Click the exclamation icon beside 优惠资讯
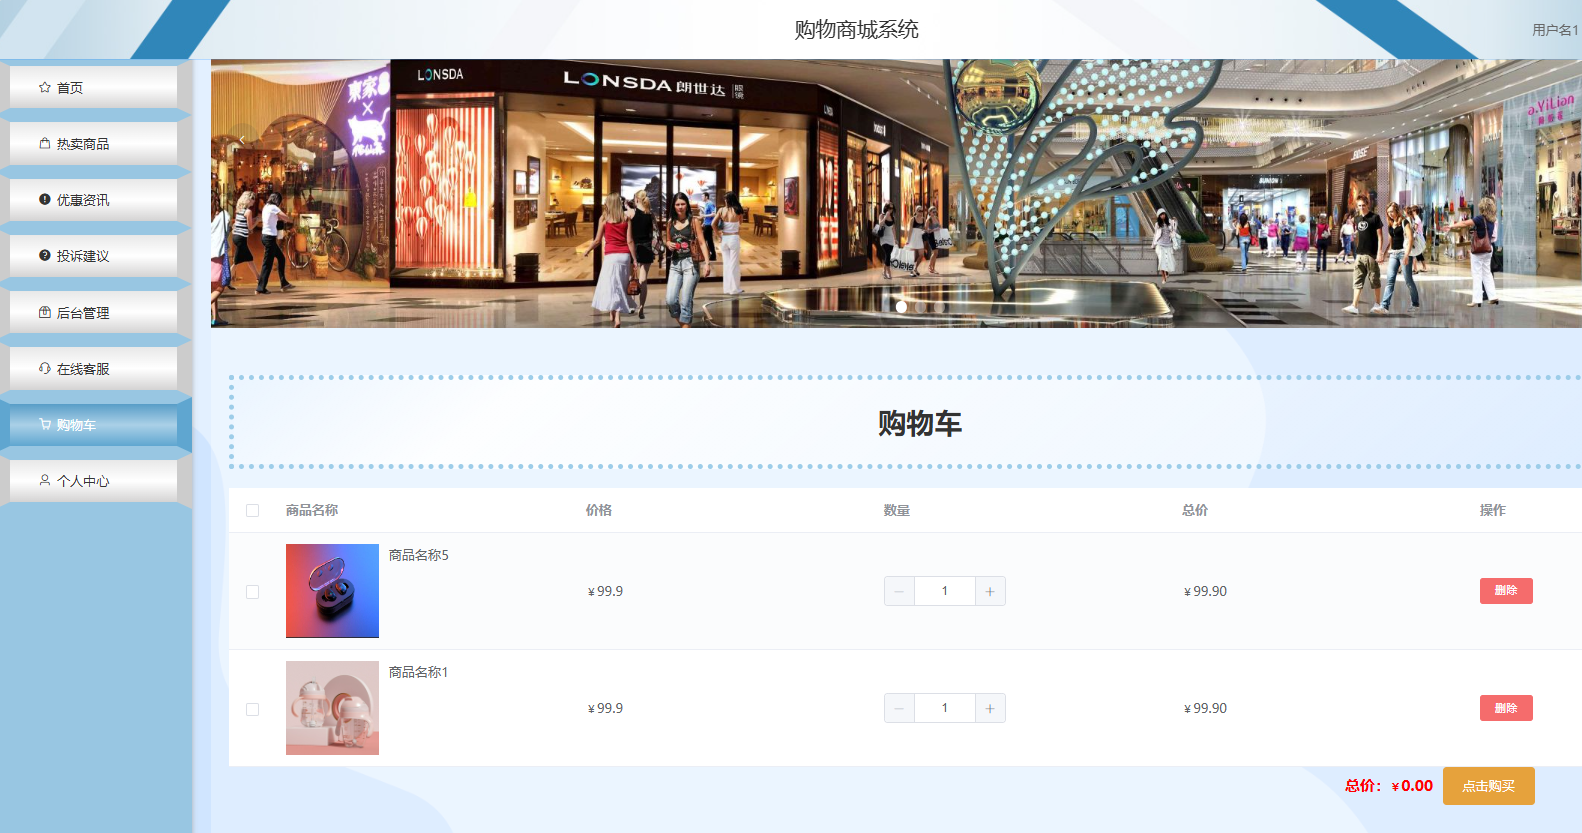Viewport: 1582px width, 833px height. (x=45, y=199)
